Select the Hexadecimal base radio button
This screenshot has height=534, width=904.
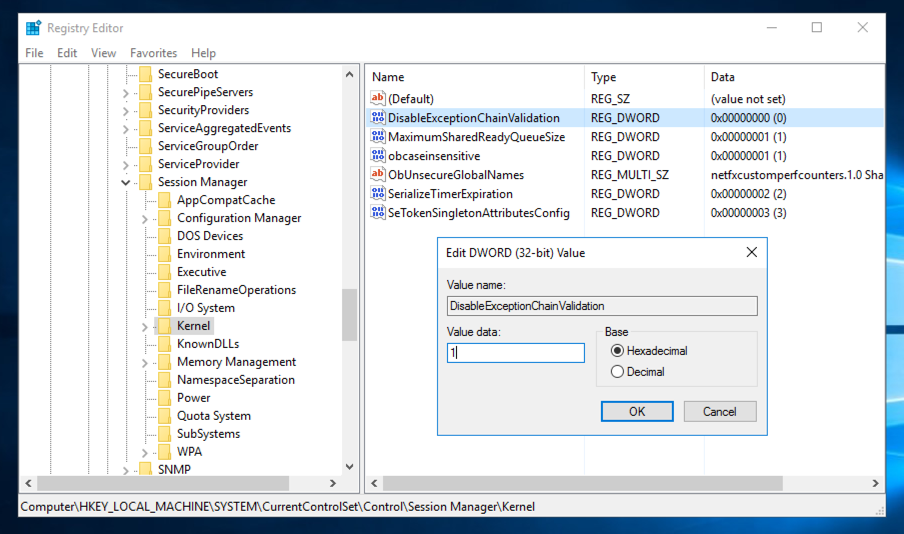617,351
